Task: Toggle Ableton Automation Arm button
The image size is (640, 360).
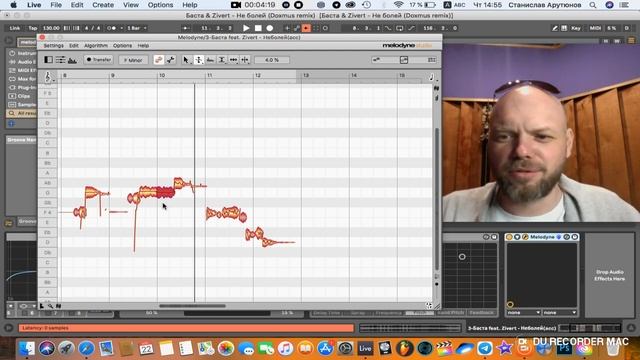Action: click(x=297, y=28)
